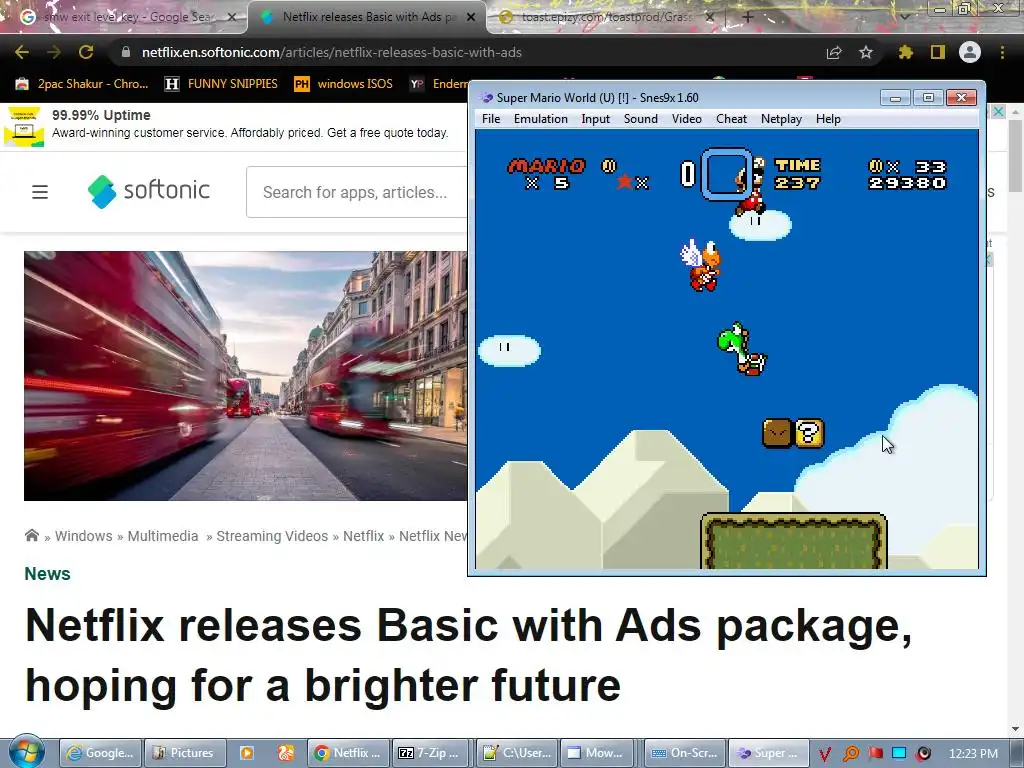Switch to the 7-Zip taskbar item
This screenshot has height=768, width=1024.
(x=431, y=753)
